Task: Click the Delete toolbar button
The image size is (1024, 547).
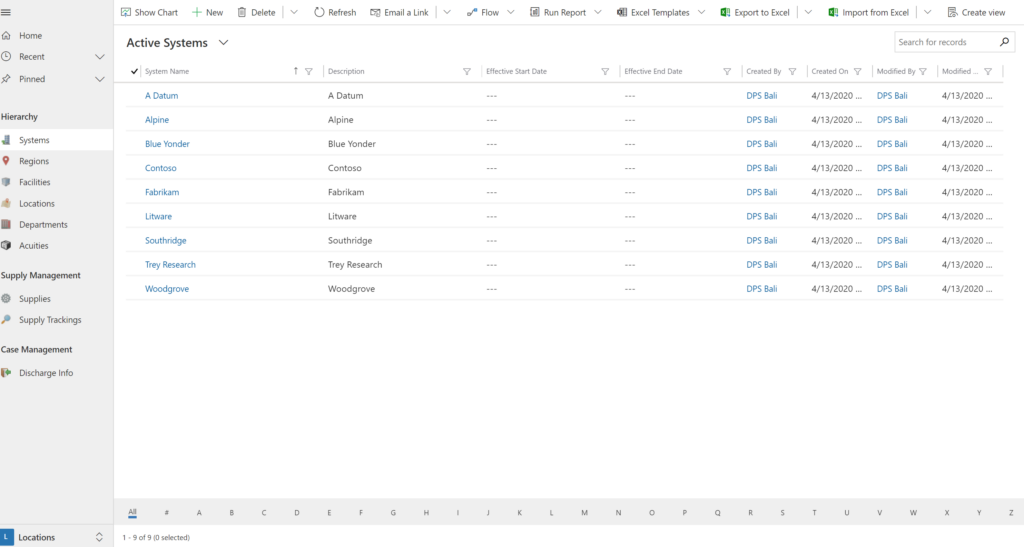Action: pyautogui.click(x=257, y=12)
